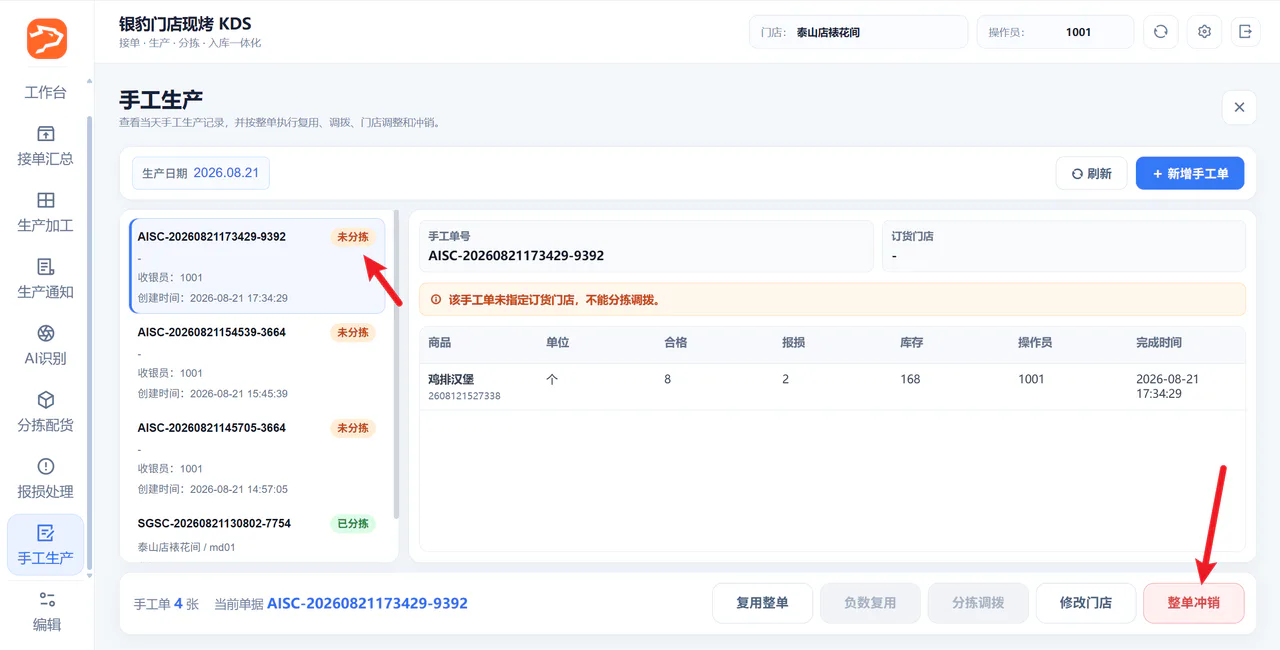Select order SGSC-20260821130802-7754 in the list

tap(257, 534)
